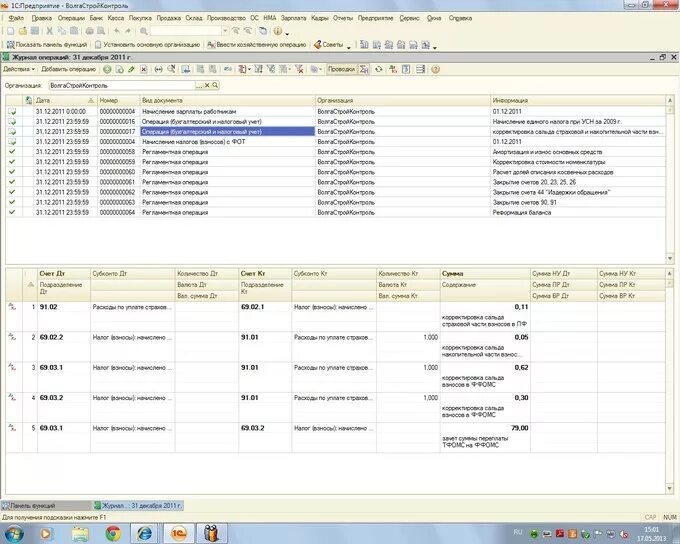Click the orange Help question icon in journal
Screen dimensions: 680x544
tap(435, 69)
